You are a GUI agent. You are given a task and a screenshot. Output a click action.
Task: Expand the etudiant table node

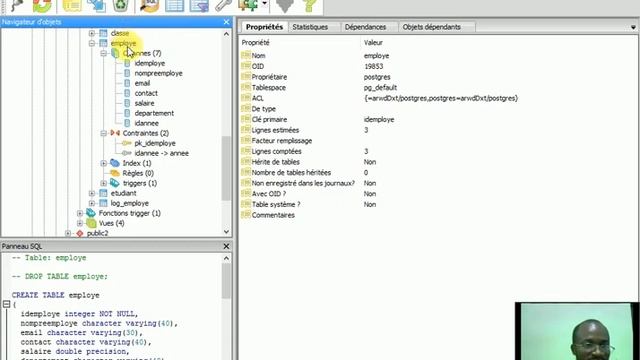[92, 193]
